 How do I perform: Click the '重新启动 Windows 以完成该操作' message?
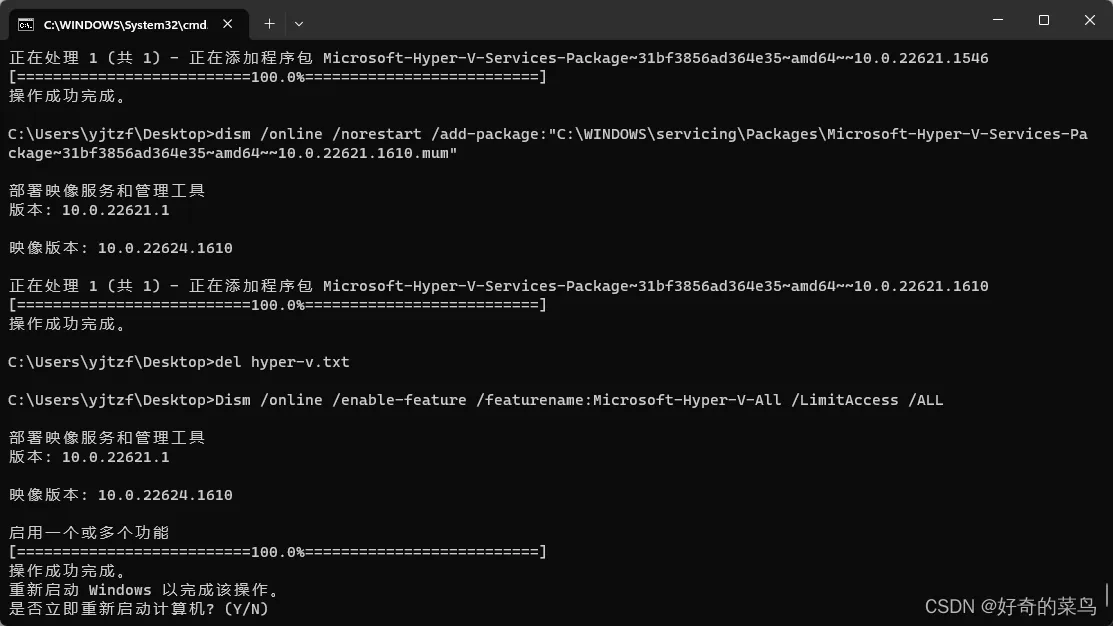coord(144,590)
